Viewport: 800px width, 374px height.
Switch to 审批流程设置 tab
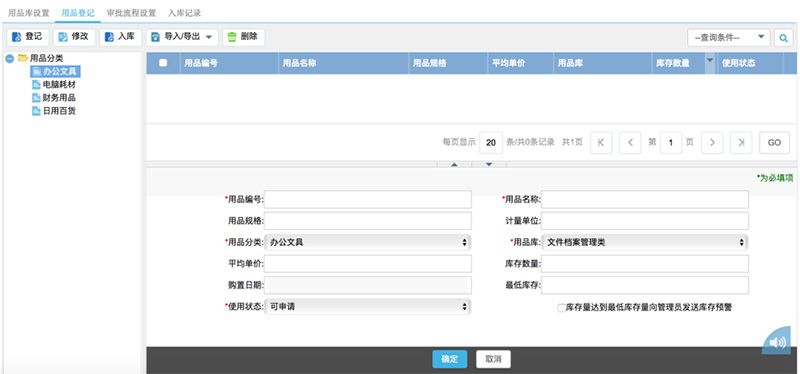(131, 13)
